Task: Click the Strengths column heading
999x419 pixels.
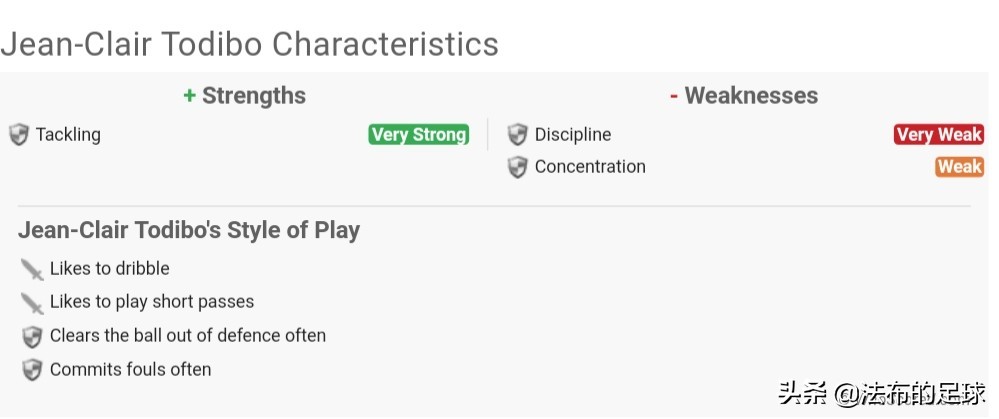Action: (245, 96)
